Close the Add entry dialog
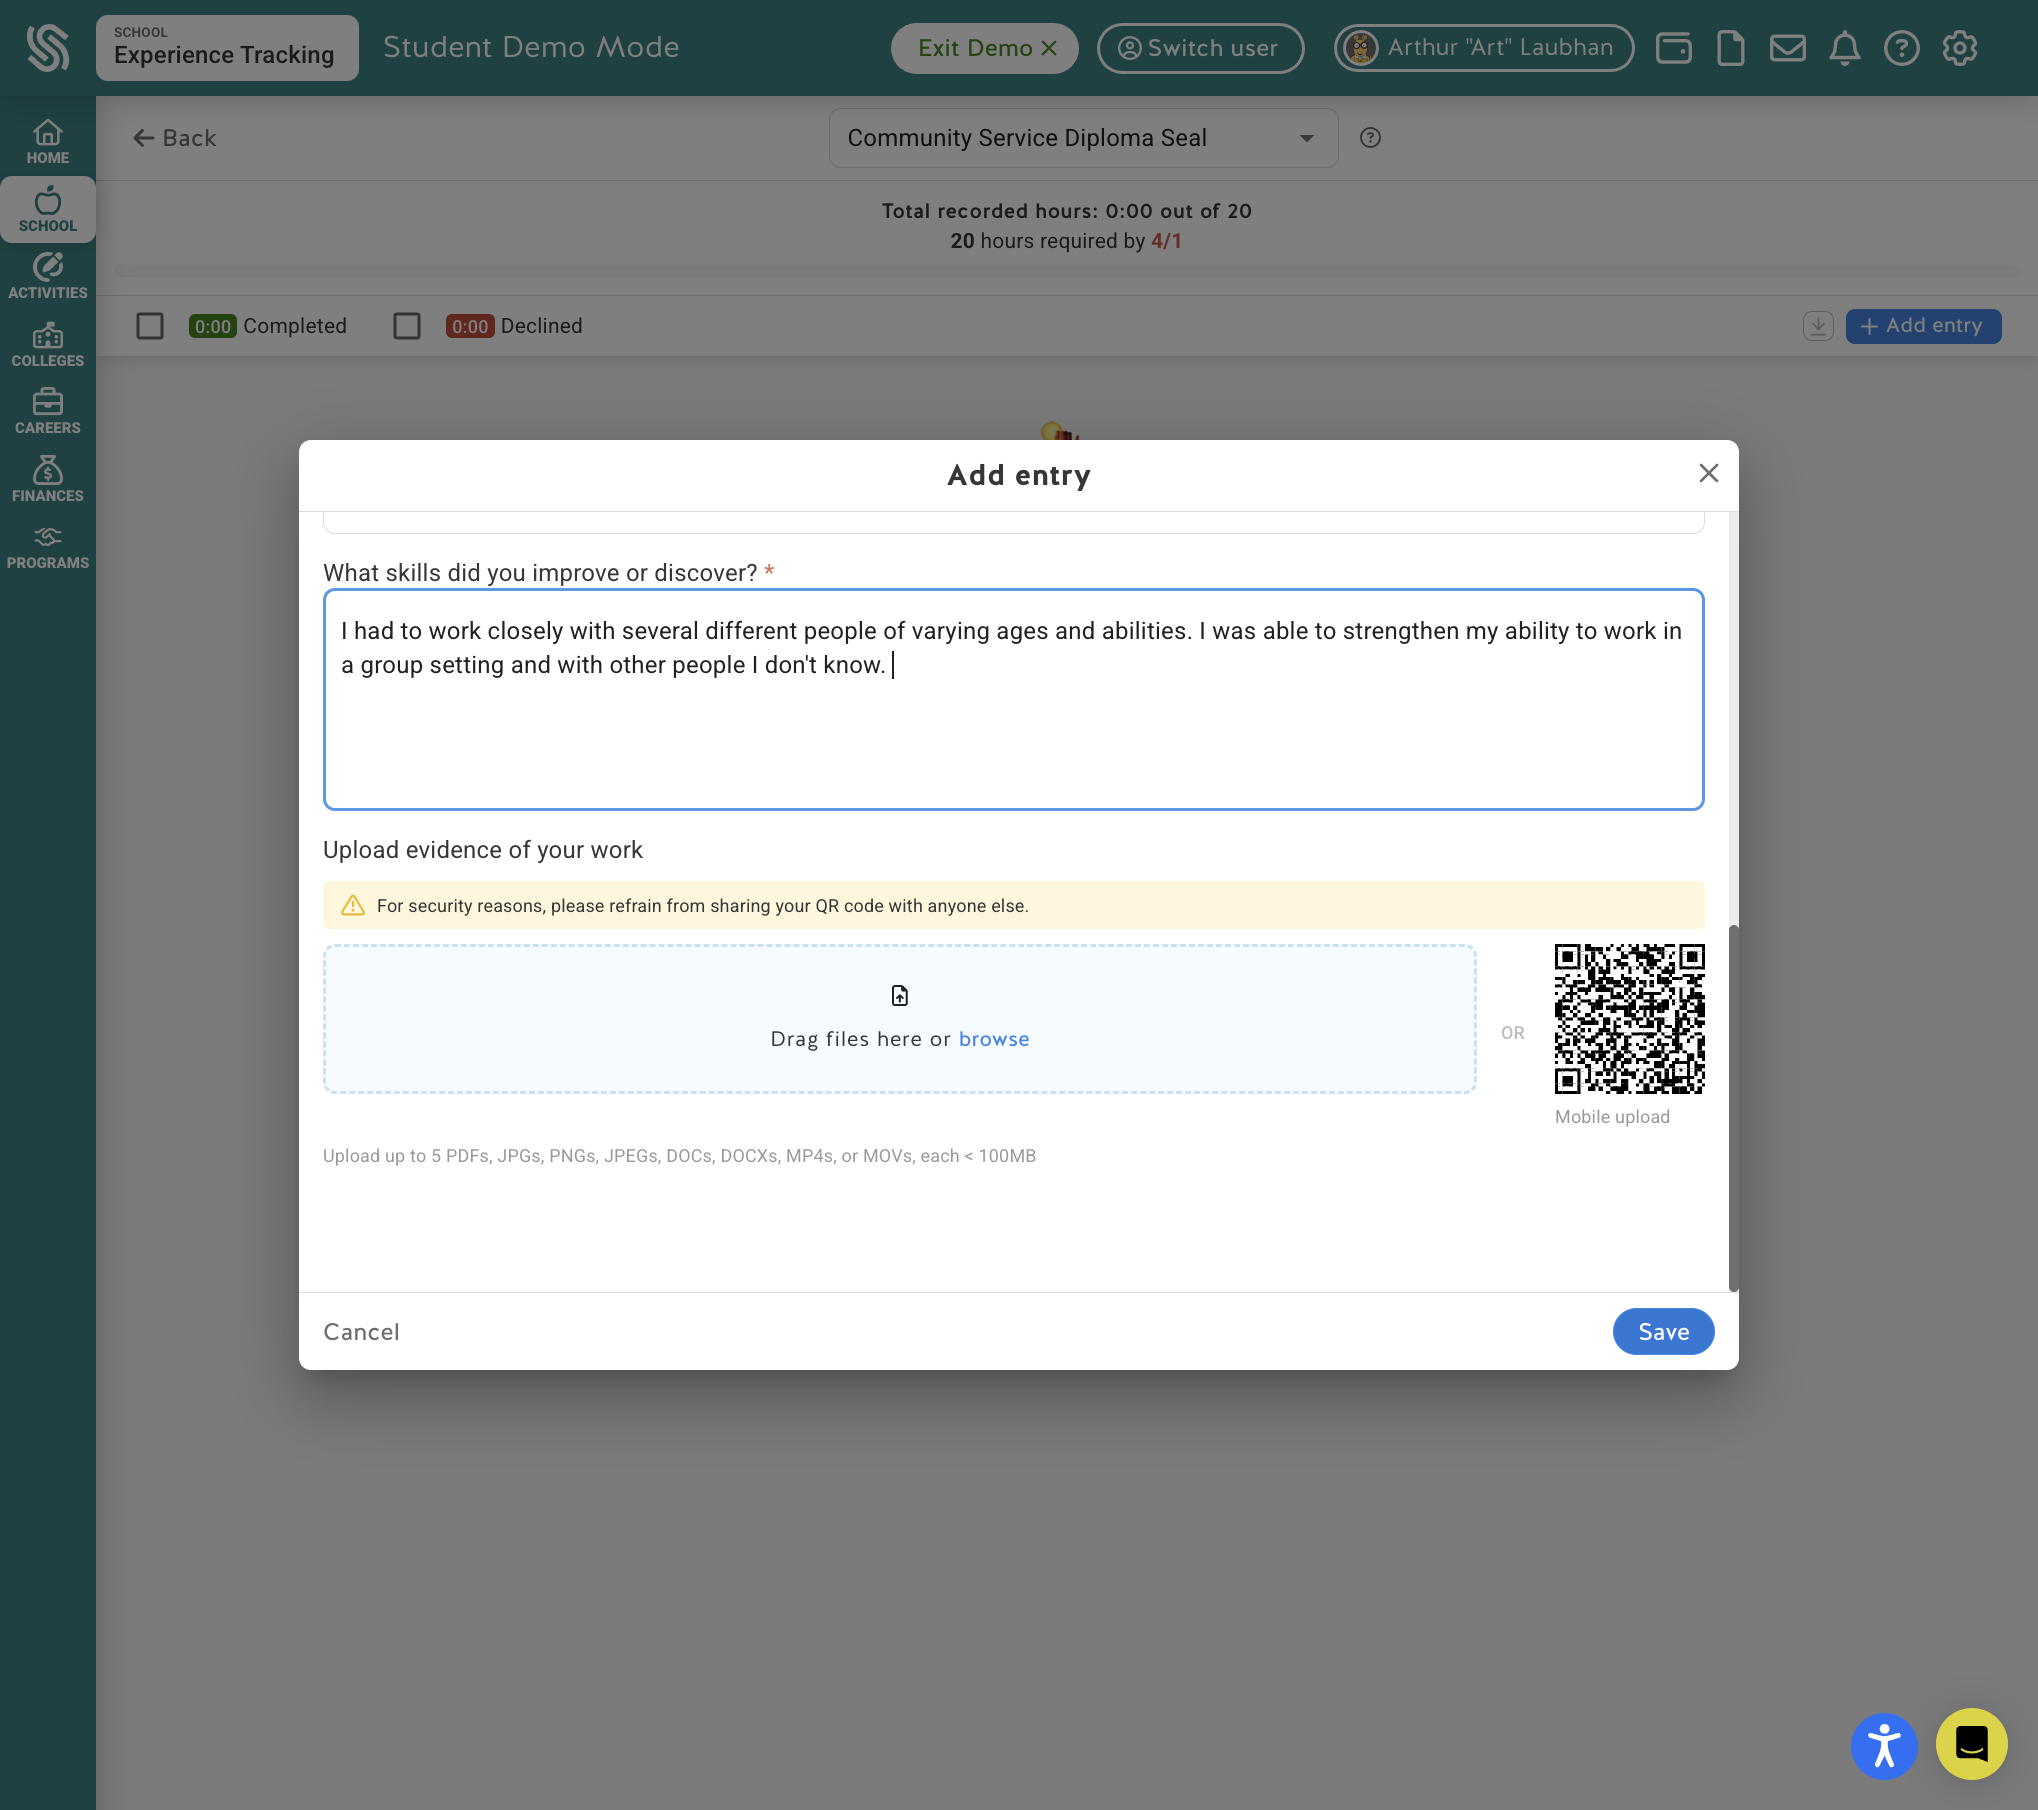This screenshot has height=1810, width=2038. [1709, 474]
